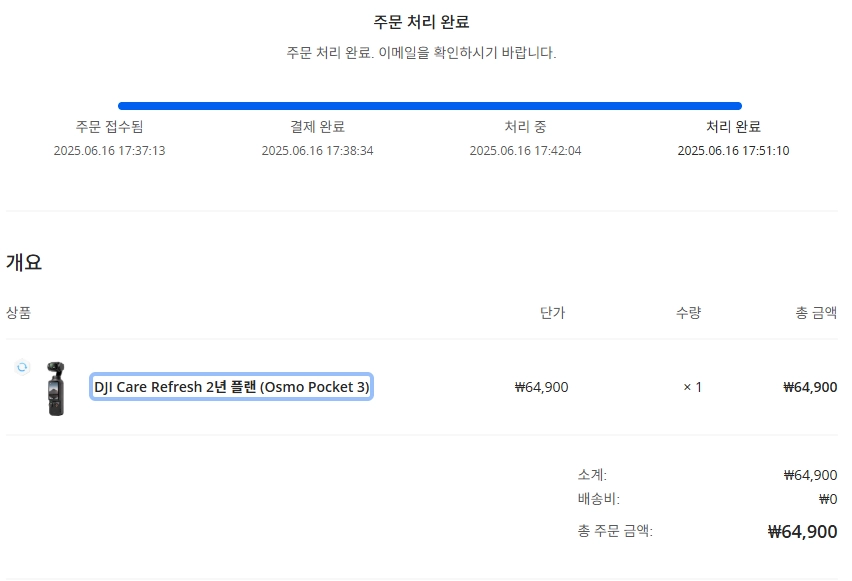Click the 상품 column header
The width and height of the screenshot is (852, 581).
[18, 313]
